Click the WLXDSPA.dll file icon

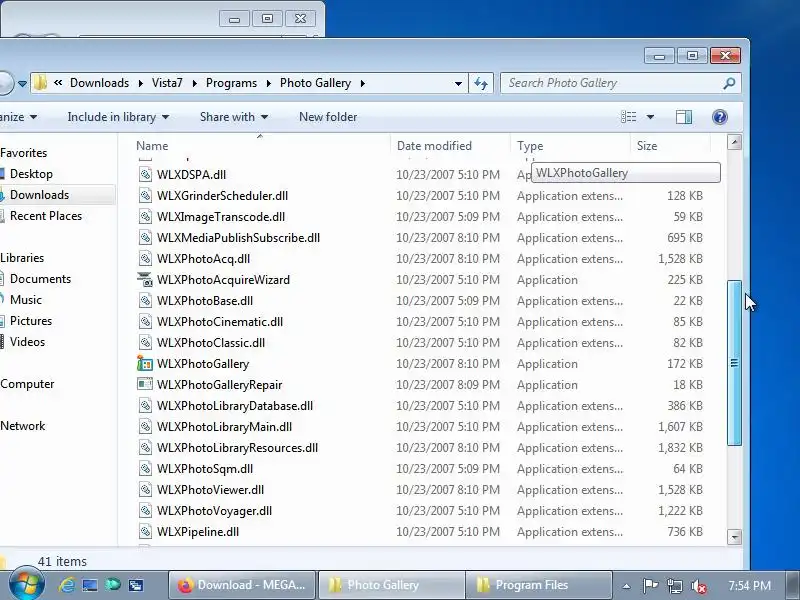coord(145,174)
